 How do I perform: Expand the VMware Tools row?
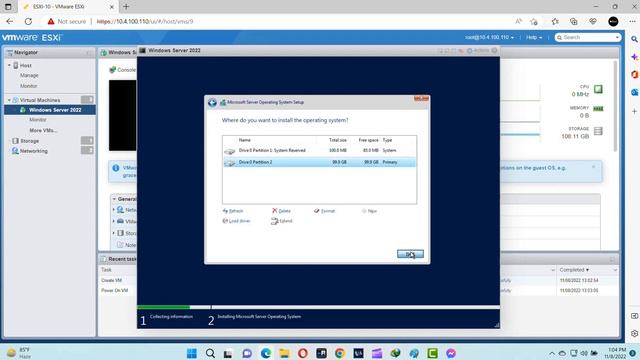coord(114,221)
